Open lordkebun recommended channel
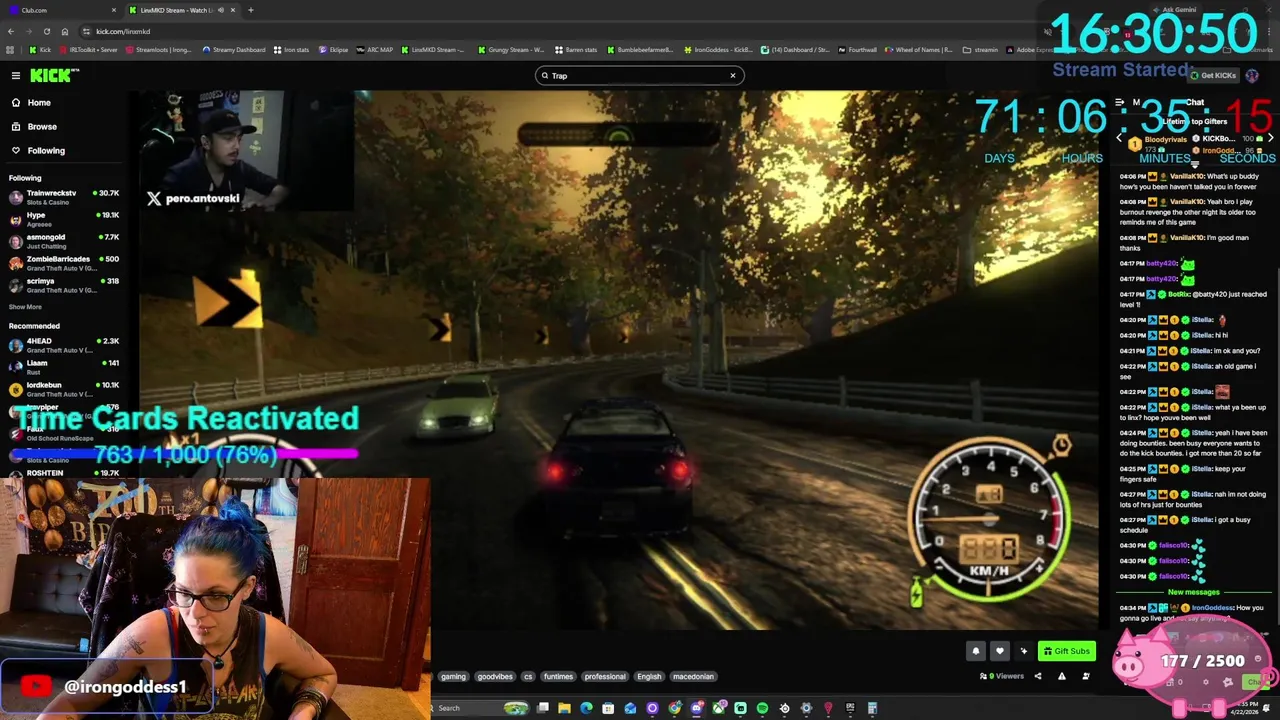 [64, 389]
